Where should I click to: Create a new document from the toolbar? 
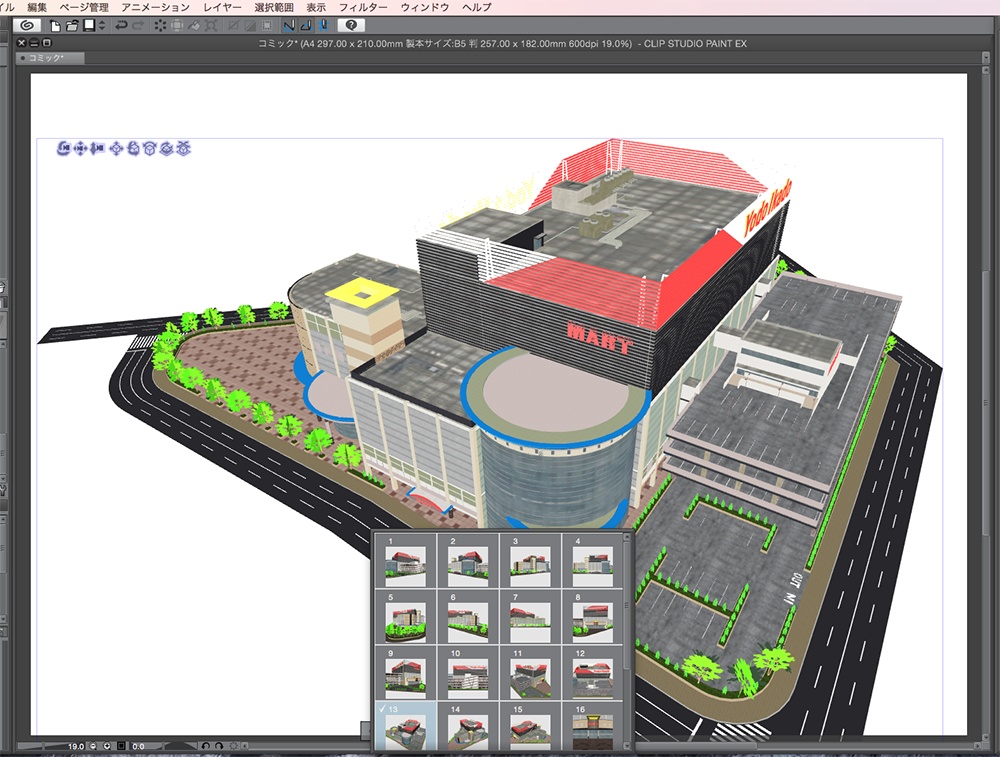55,26
